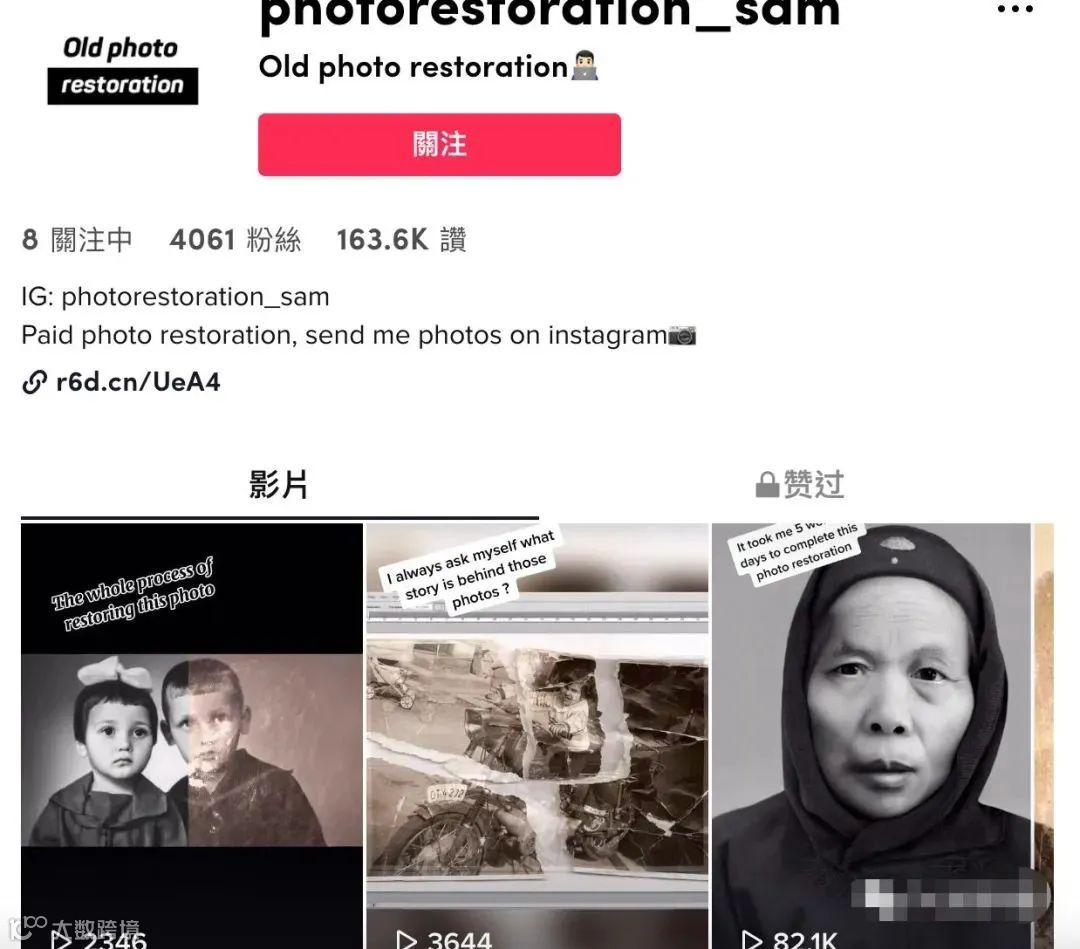Open the two children photo restoration video

(x=192, y=736)
